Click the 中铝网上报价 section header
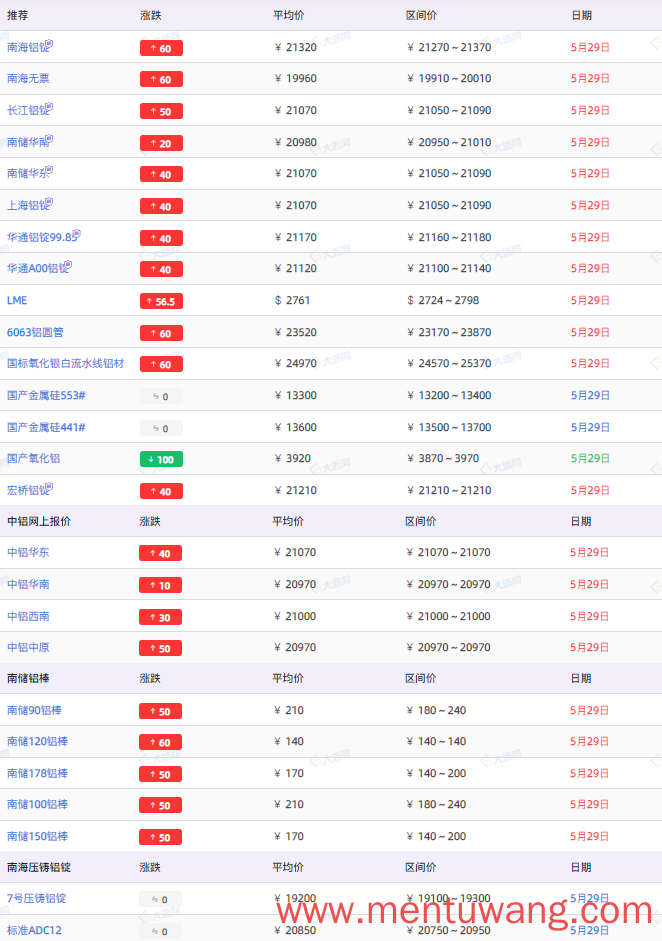The width and height of the screenshot is (662, 941). pos(39,521)
